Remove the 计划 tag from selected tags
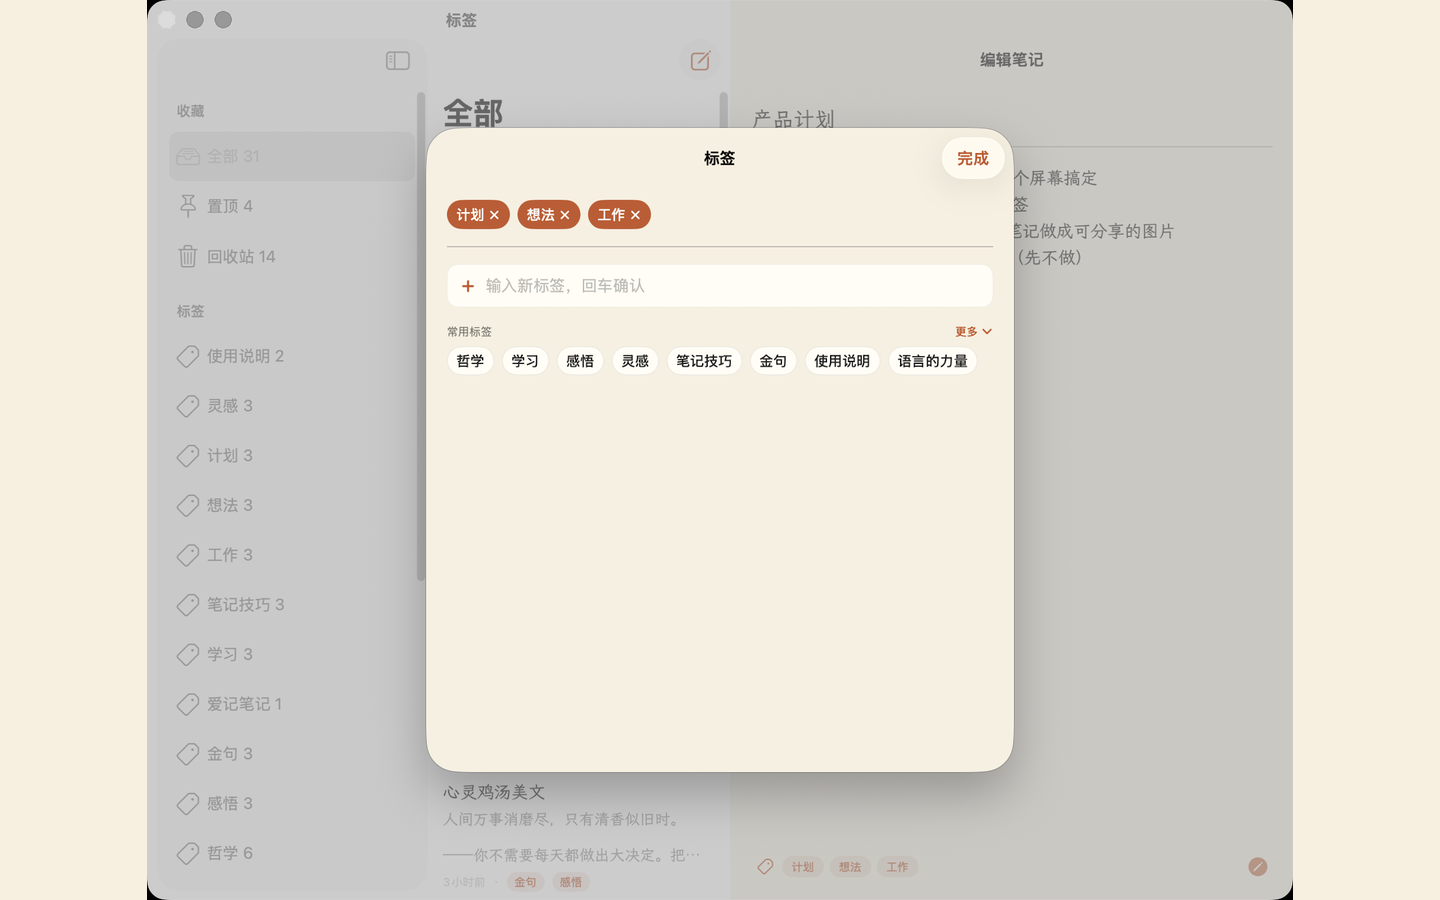The image size is (1440, 900). [x=494, y=215]
